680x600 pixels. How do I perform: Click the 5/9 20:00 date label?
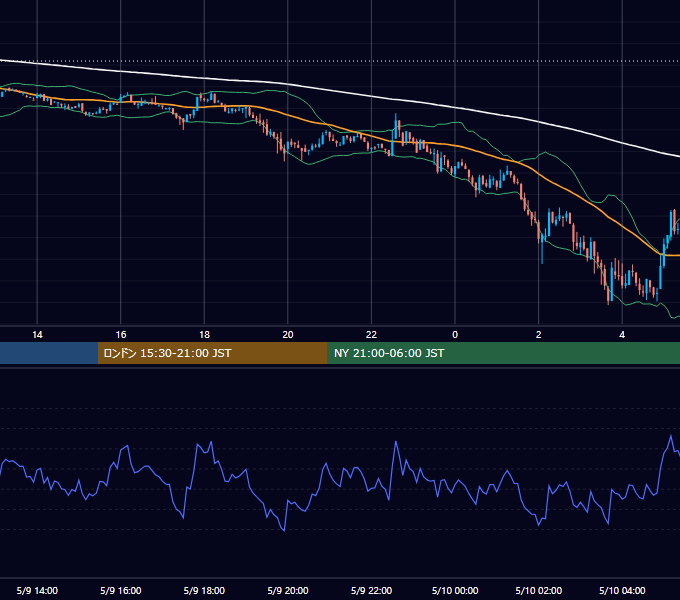point(288,590)
